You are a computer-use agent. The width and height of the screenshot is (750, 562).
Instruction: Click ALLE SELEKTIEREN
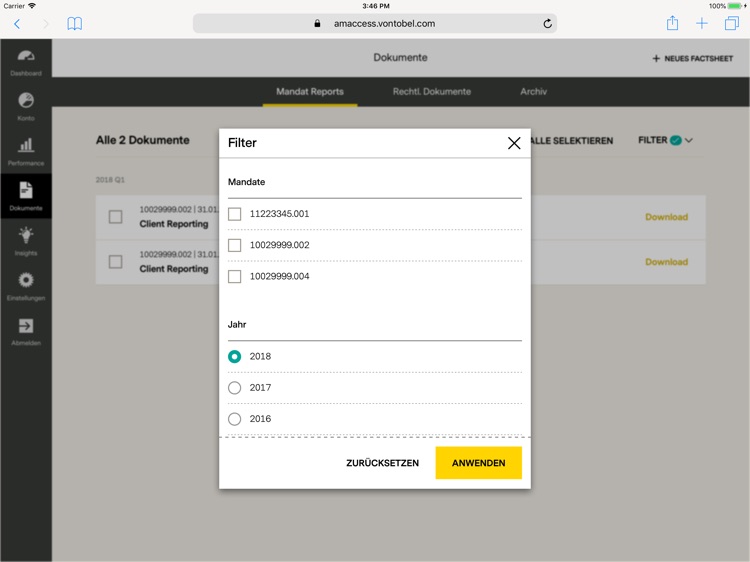point(572,141)
